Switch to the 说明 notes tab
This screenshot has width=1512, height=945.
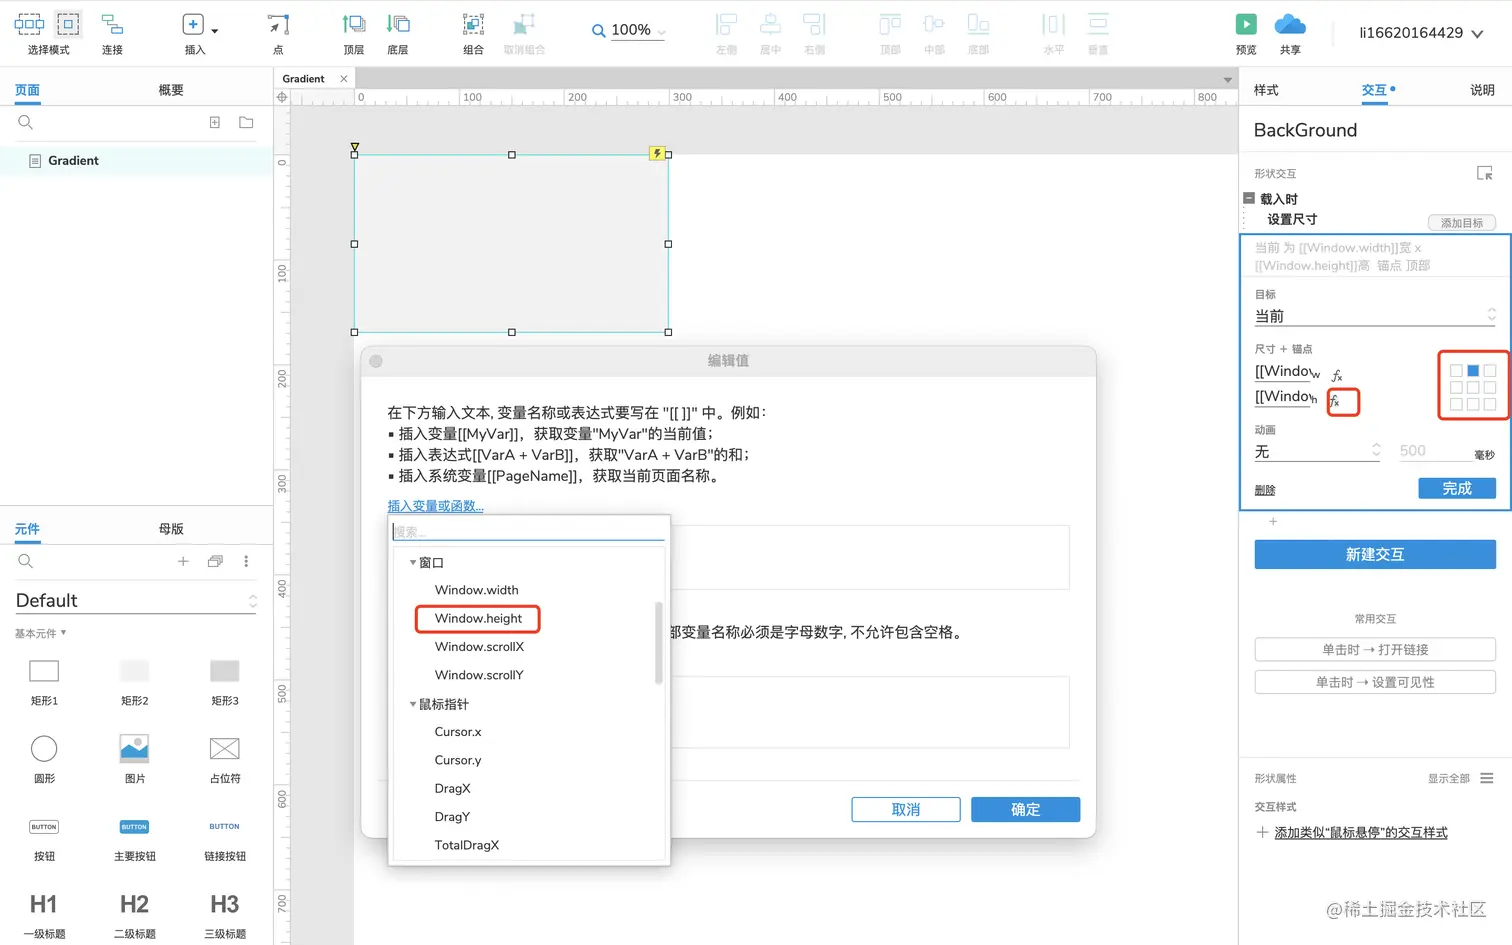click(x=1482, y=90)
